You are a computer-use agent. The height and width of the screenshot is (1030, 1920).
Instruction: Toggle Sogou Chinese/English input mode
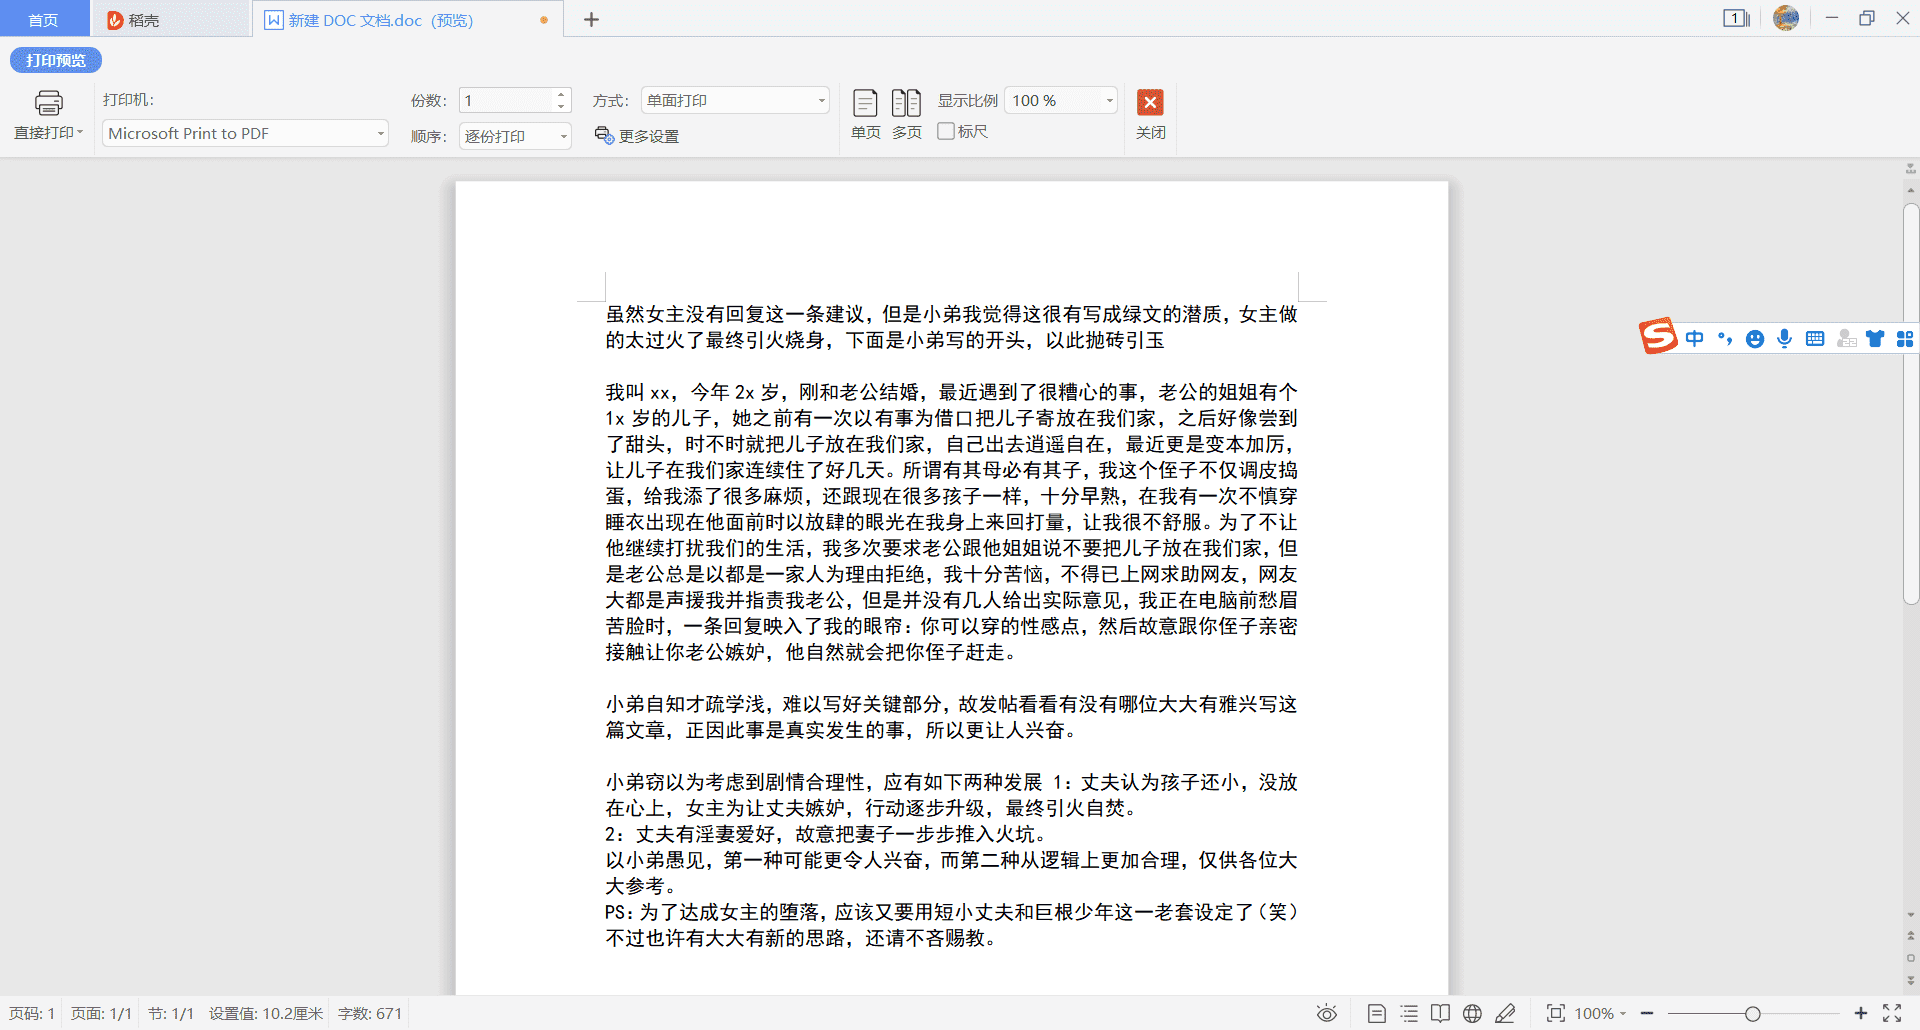click(1694, 339)
